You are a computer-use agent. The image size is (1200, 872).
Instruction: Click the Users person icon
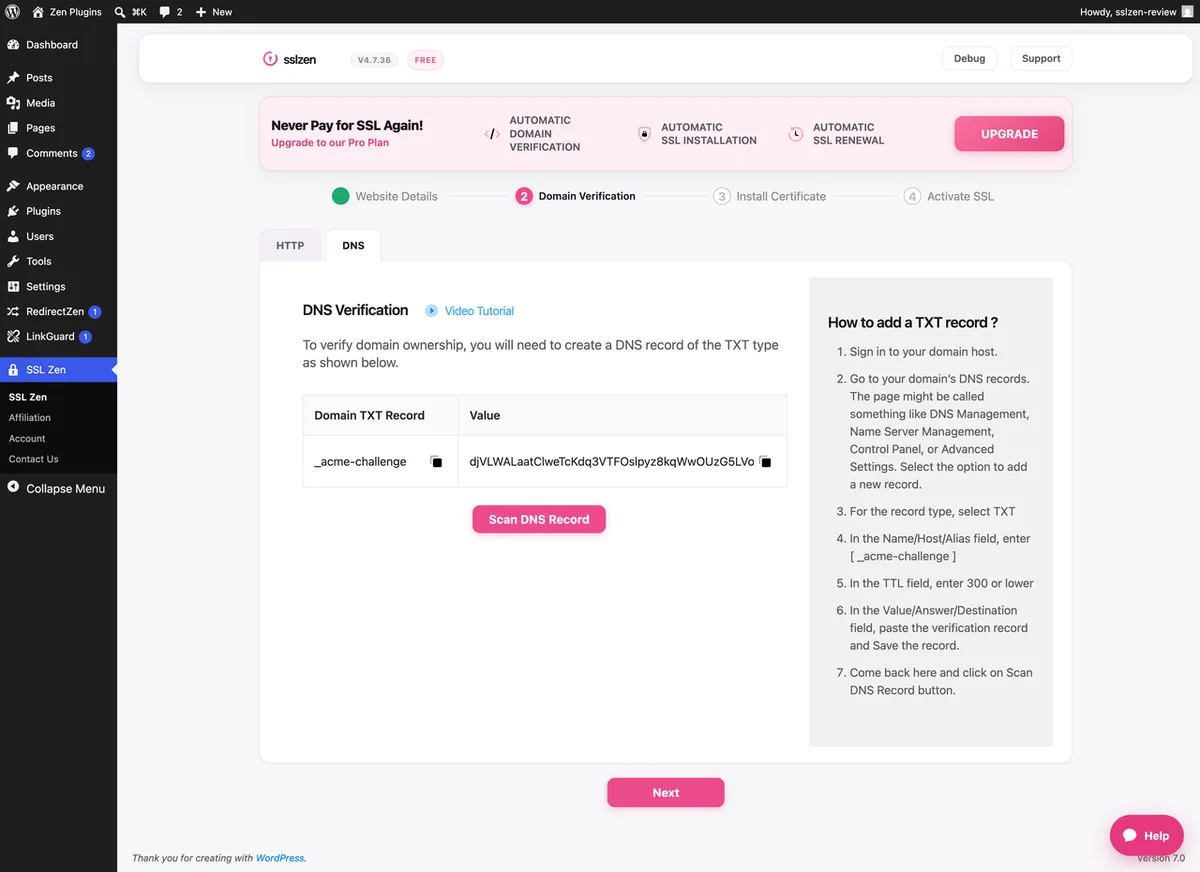13,236
